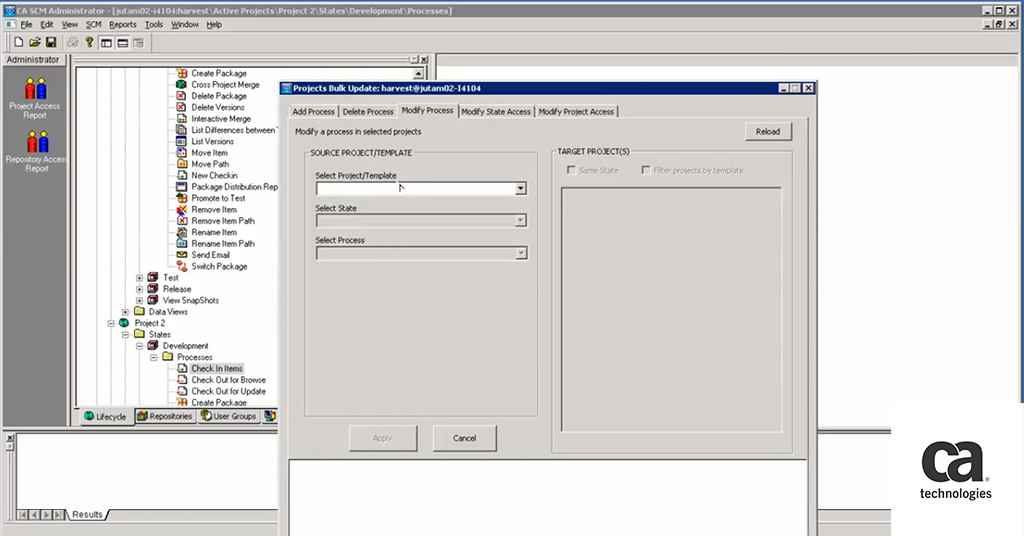Select the Send Email process icon

[x=181, y=255]
